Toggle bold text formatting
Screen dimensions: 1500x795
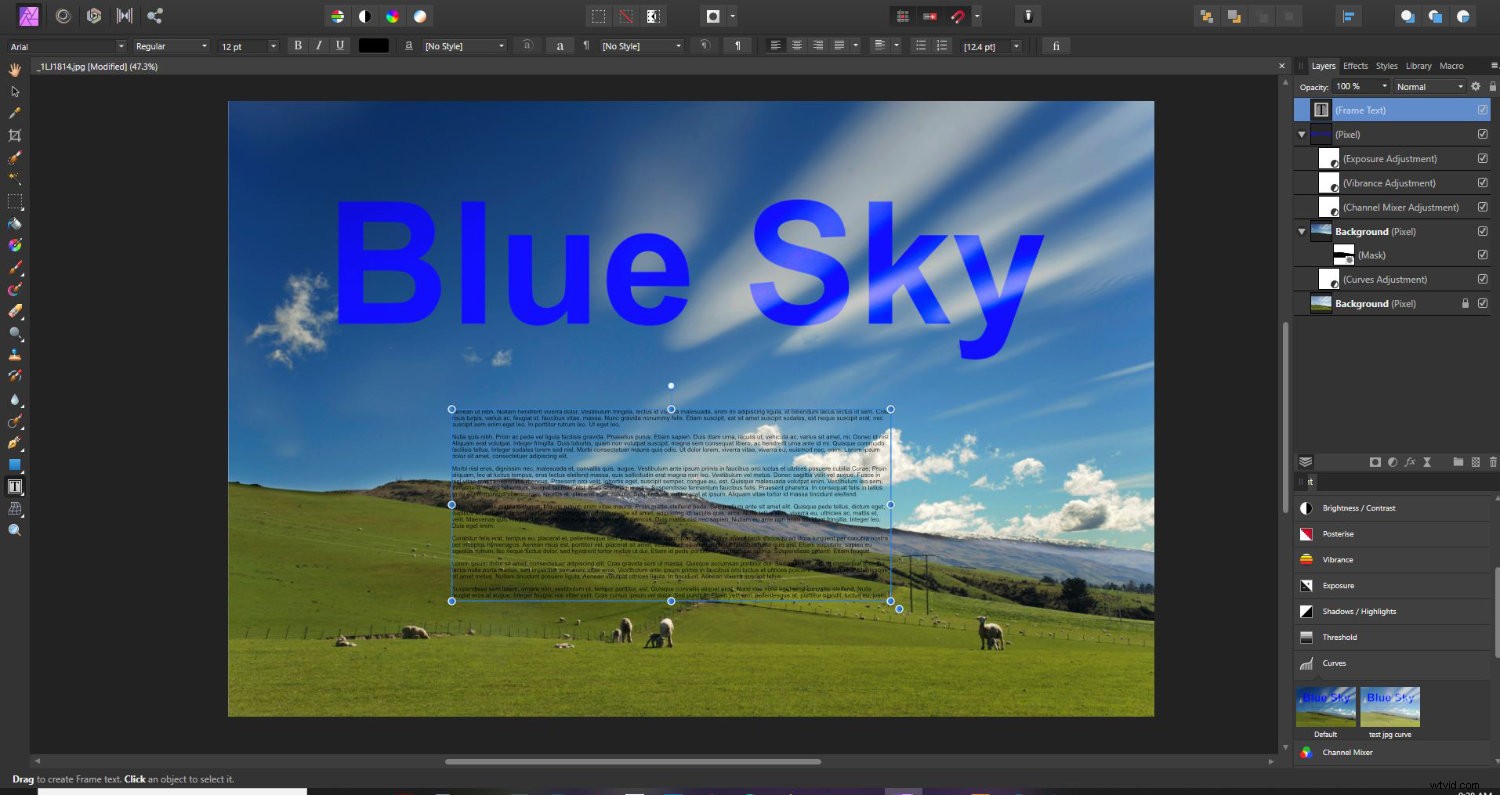pos(297,45)
